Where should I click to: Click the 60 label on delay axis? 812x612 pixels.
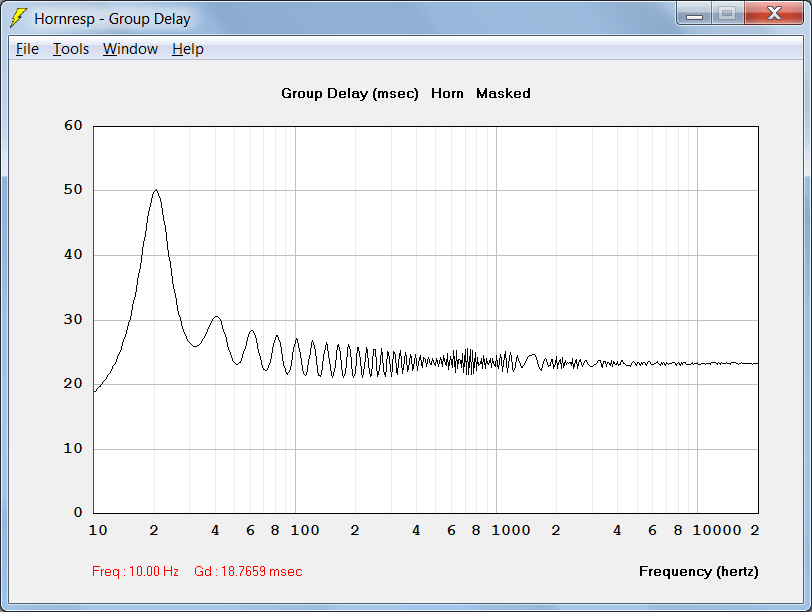point(73,125)
